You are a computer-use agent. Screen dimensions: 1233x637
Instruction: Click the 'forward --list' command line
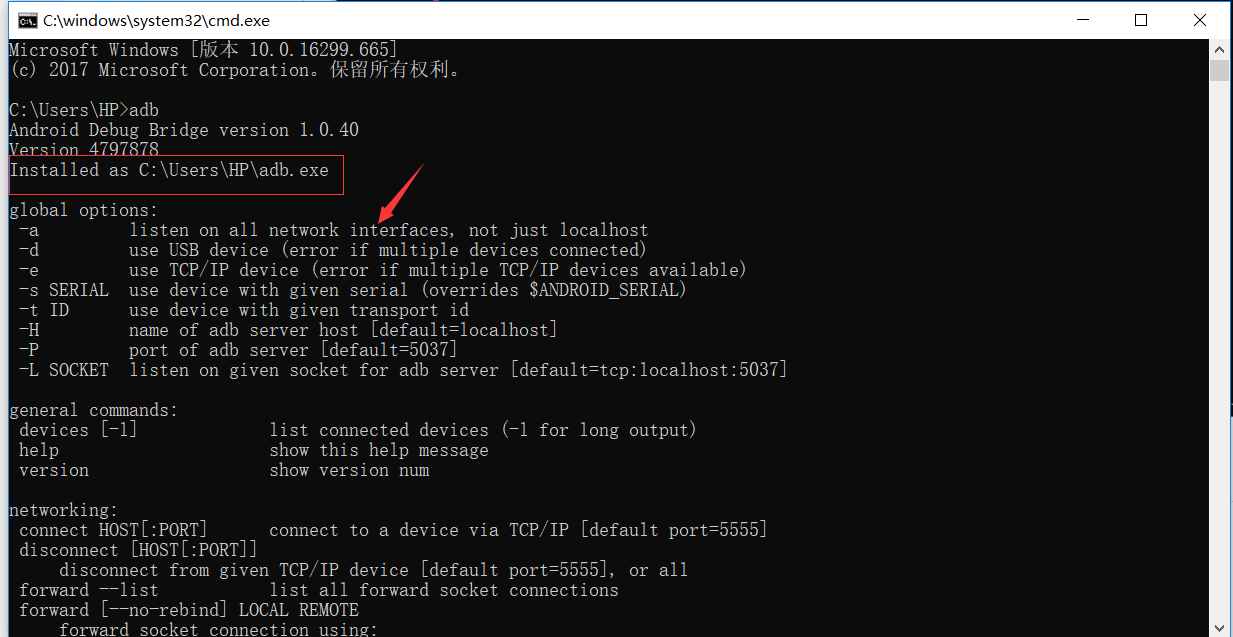pos(85,589)
